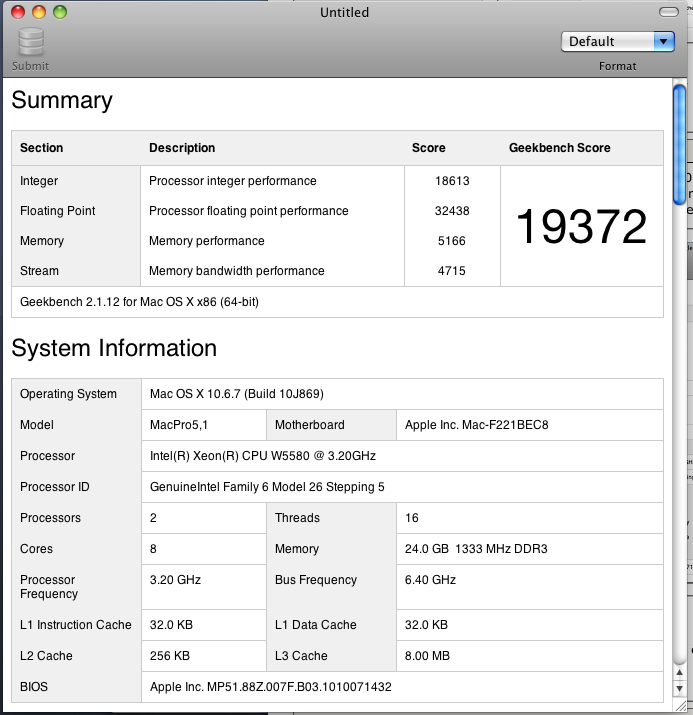Click the Intel Xeon W5580 processor value
The height and width of the screenshot is (715, 693).
[x=263, y=456]
